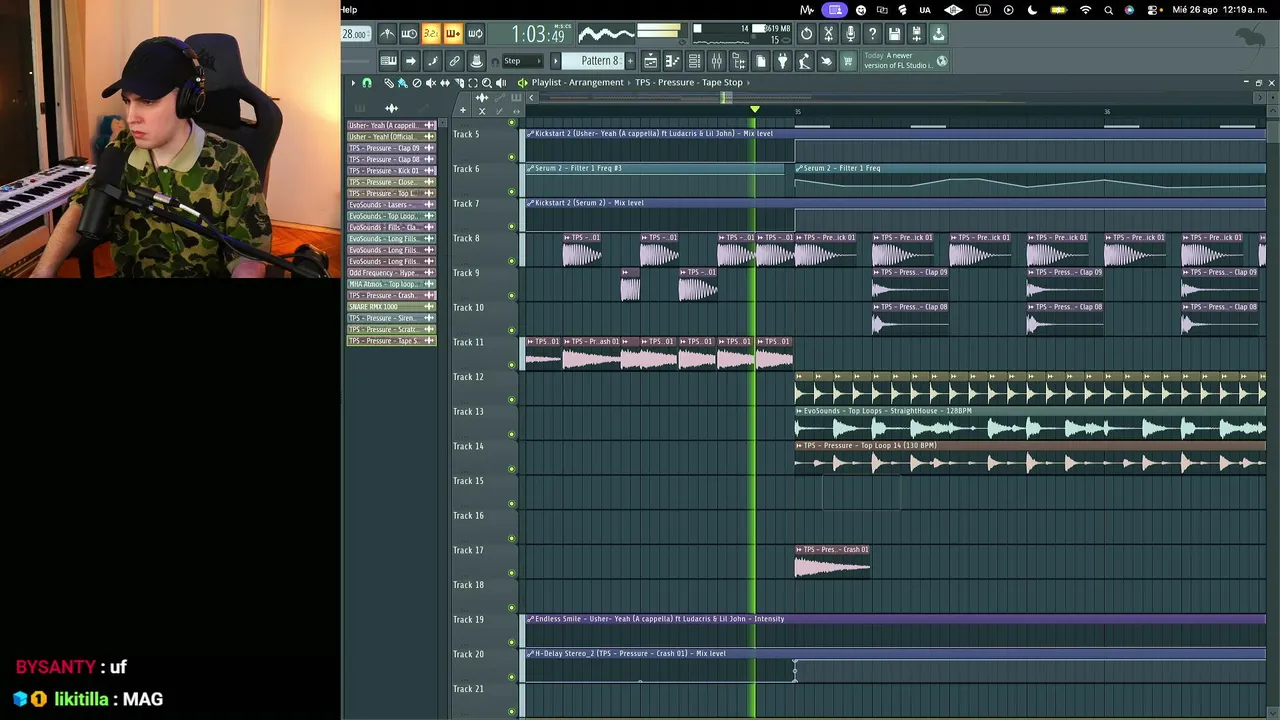Open macOS Control Center
Viewport: 1280px width, 720px height.
click(1152, 10)
